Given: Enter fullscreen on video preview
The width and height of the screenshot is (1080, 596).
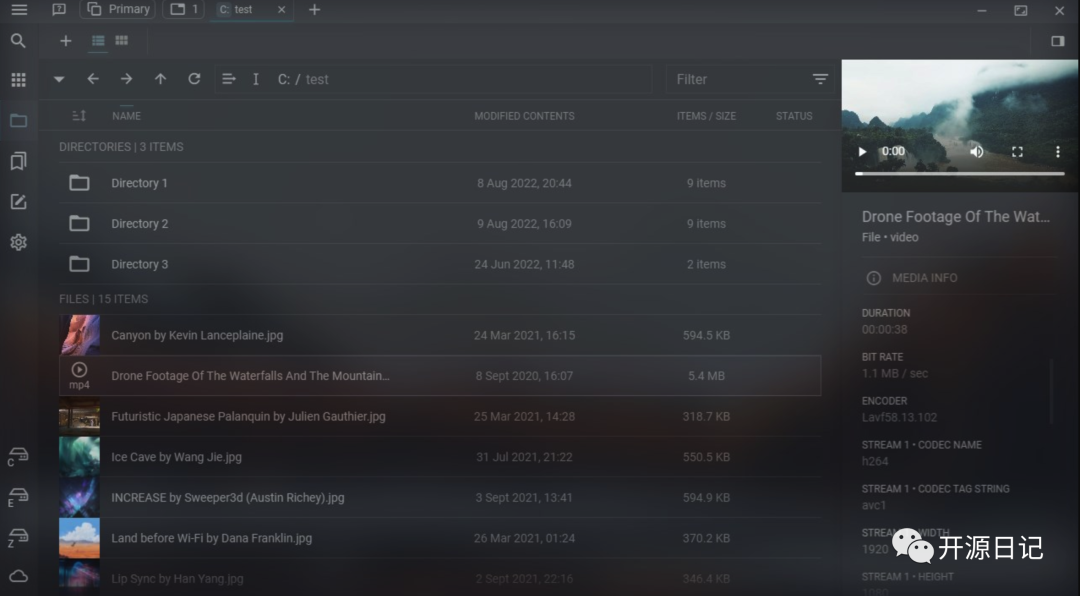Looking at the screenshot, I should tap(1017, 152).
